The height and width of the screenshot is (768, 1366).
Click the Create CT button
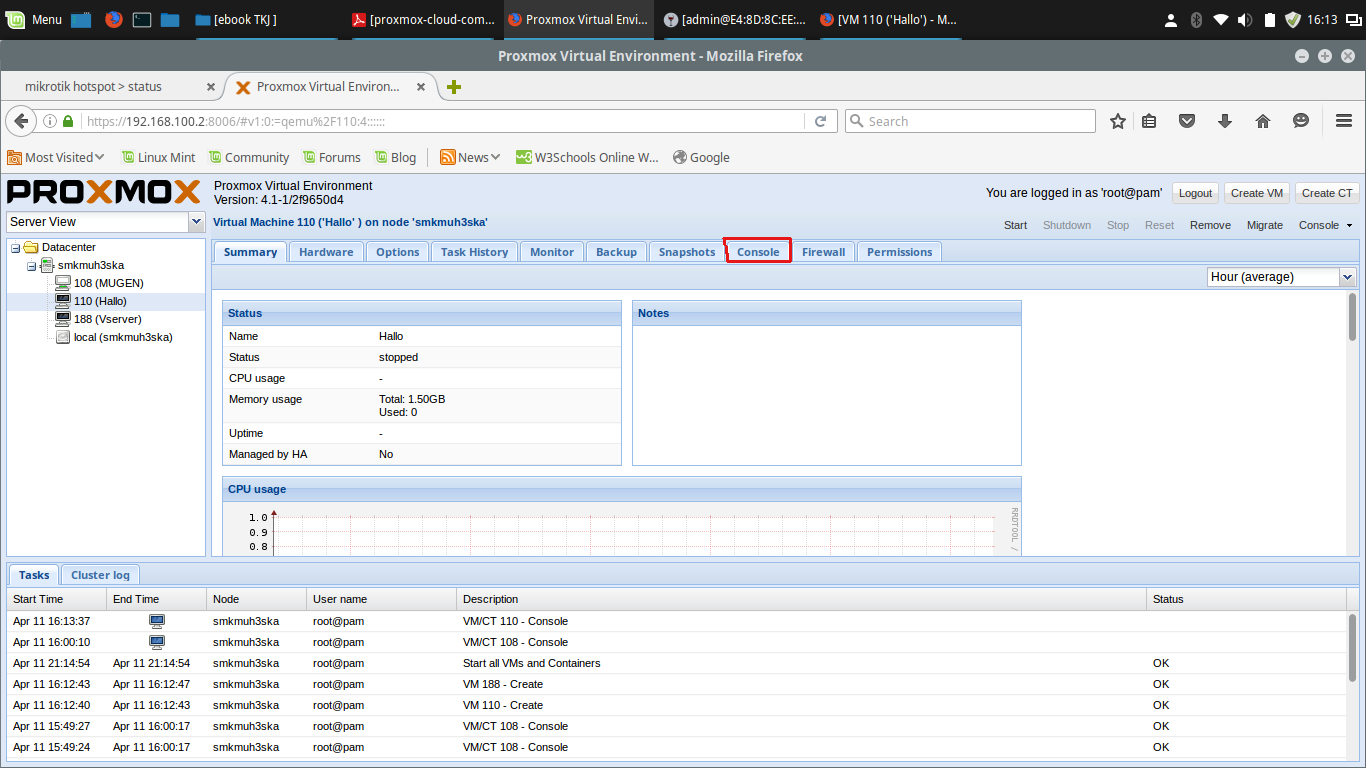[1327, 193]
